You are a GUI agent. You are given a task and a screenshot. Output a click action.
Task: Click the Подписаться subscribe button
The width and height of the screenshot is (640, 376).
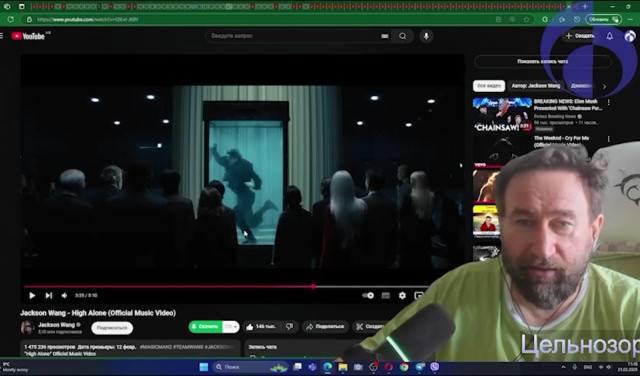pos(112,328)
